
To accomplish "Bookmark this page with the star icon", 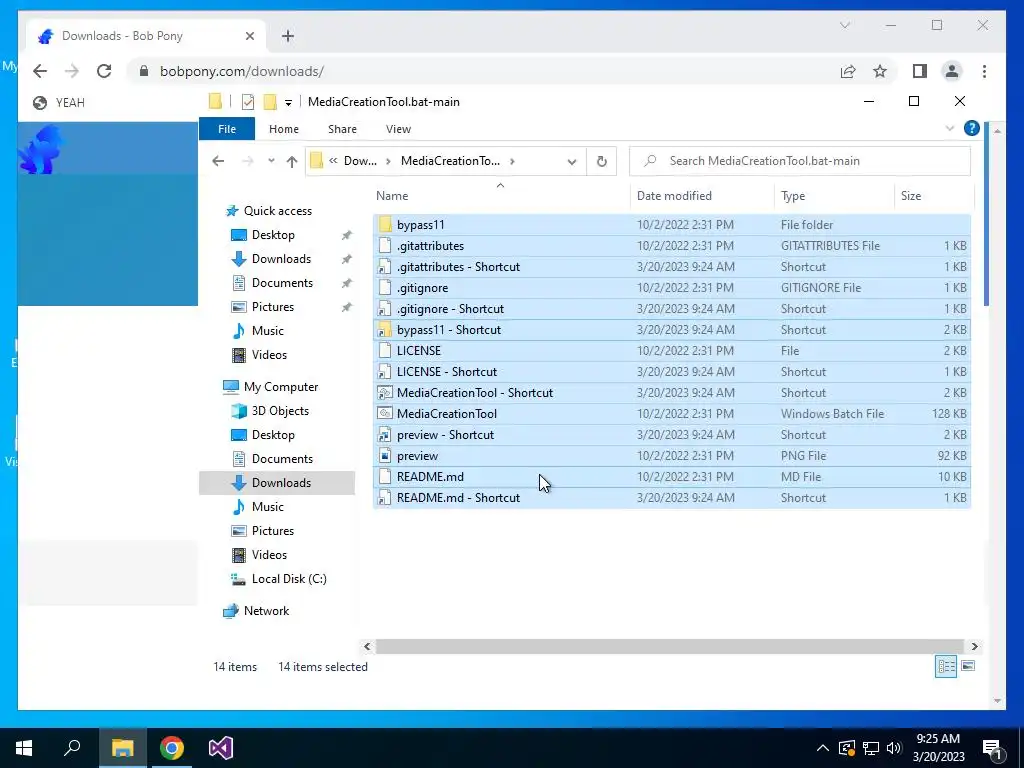I will click(880, 71).
